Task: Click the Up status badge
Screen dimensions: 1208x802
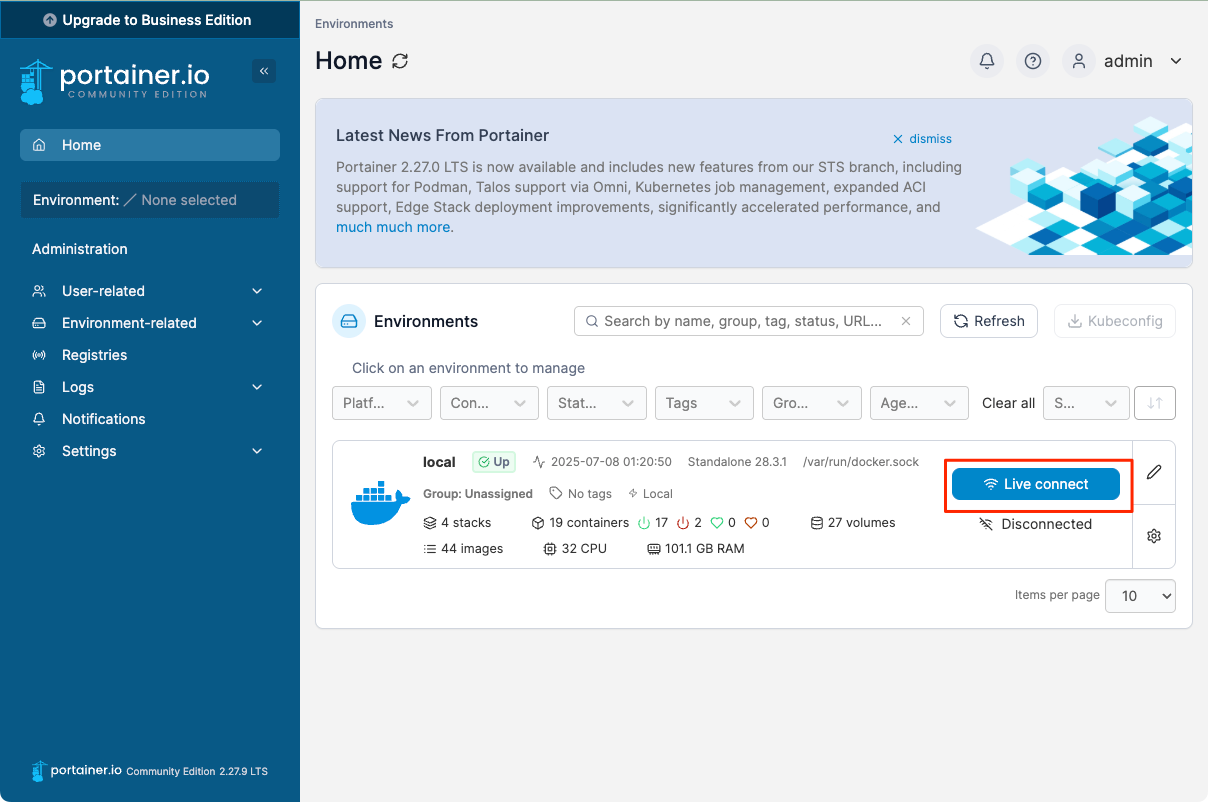Action: 494,462
